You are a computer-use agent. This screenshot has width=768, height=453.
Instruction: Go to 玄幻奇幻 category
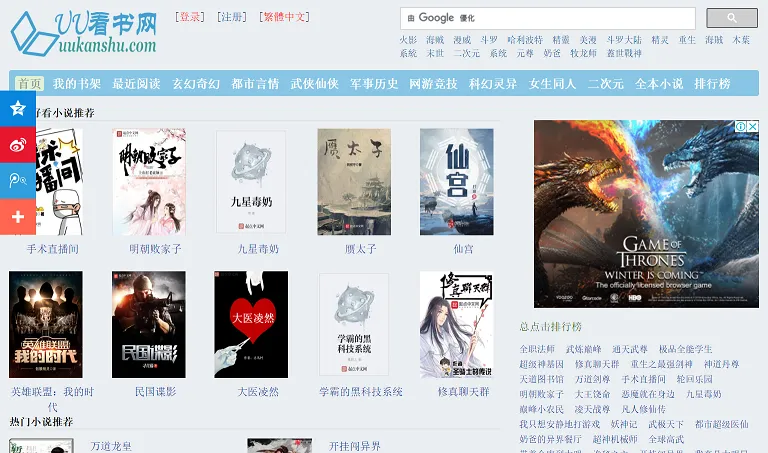pyautogui.click(x=195, y=84)
